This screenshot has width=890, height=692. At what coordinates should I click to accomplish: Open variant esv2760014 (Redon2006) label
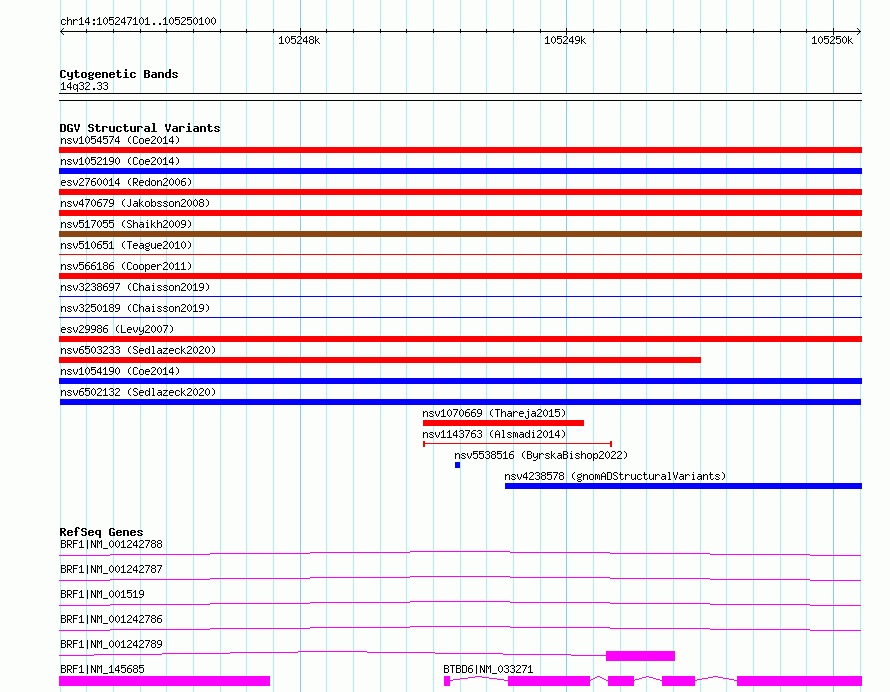[126, 182]
